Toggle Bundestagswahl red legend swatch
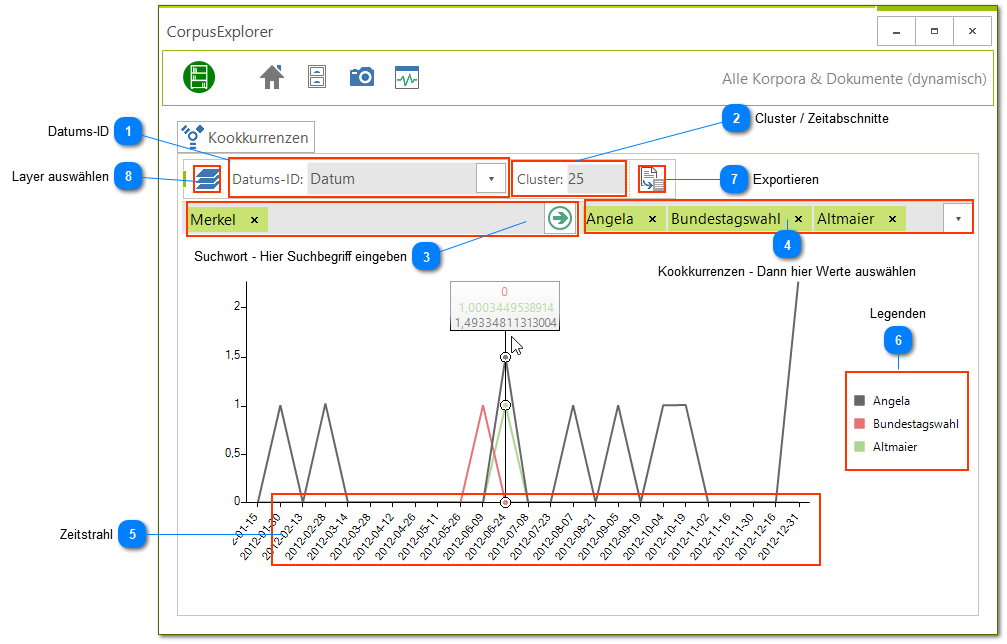This screenshot has width=1007, height=644. click(x=859, y=424)
